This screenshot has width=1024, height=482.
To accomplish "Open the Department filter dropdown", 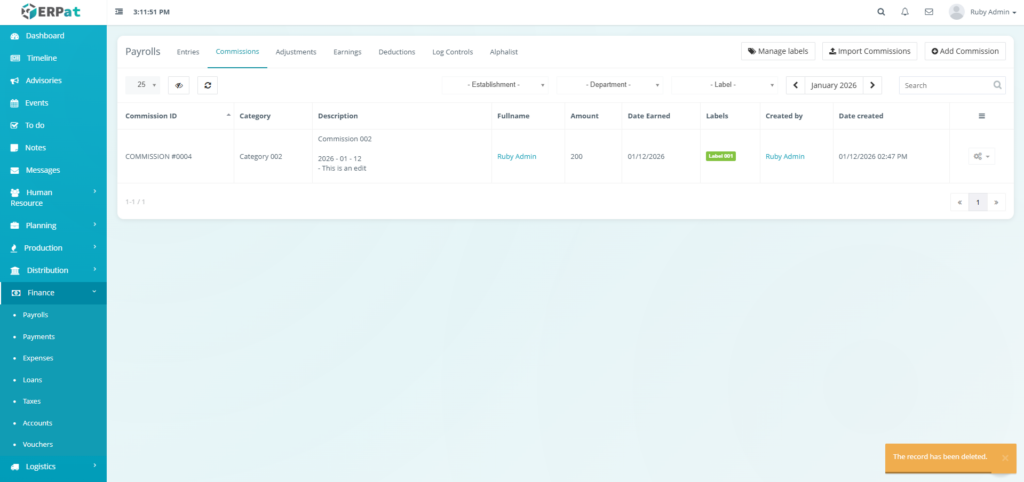I will [x=612, y=86].
